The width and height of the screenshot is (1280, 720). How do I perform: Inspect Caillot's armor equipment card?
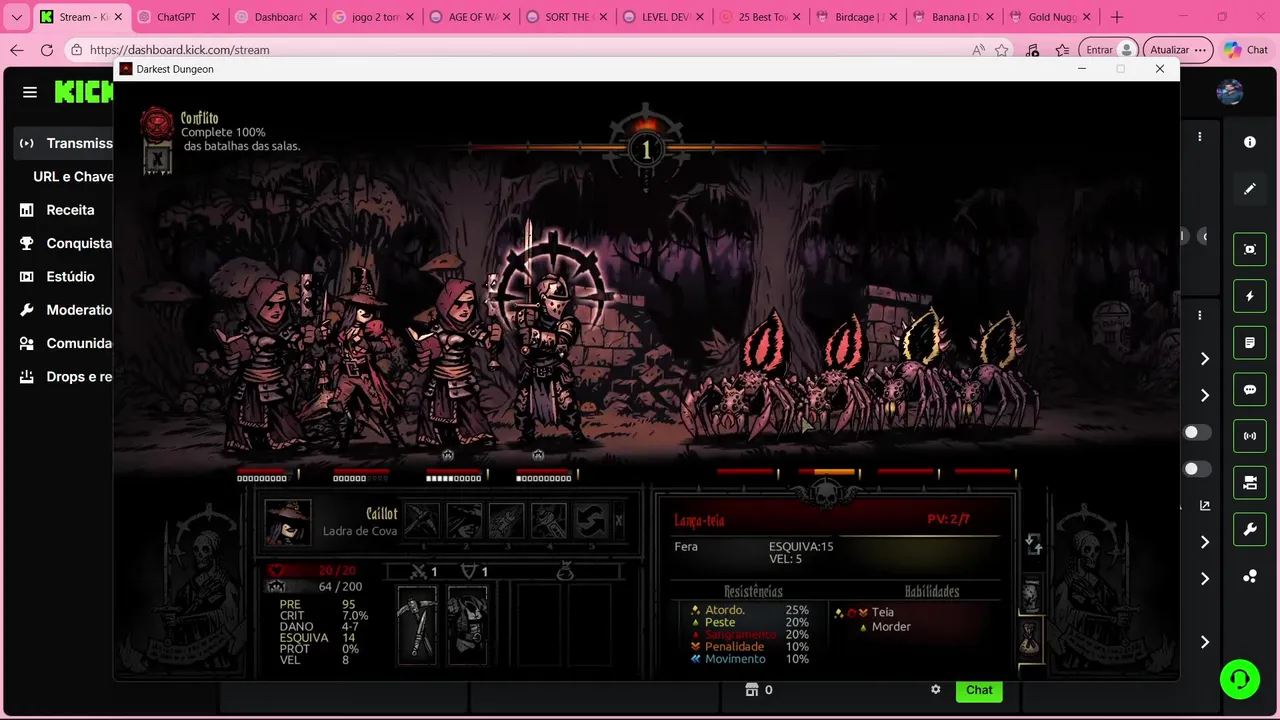click(467, 625)
